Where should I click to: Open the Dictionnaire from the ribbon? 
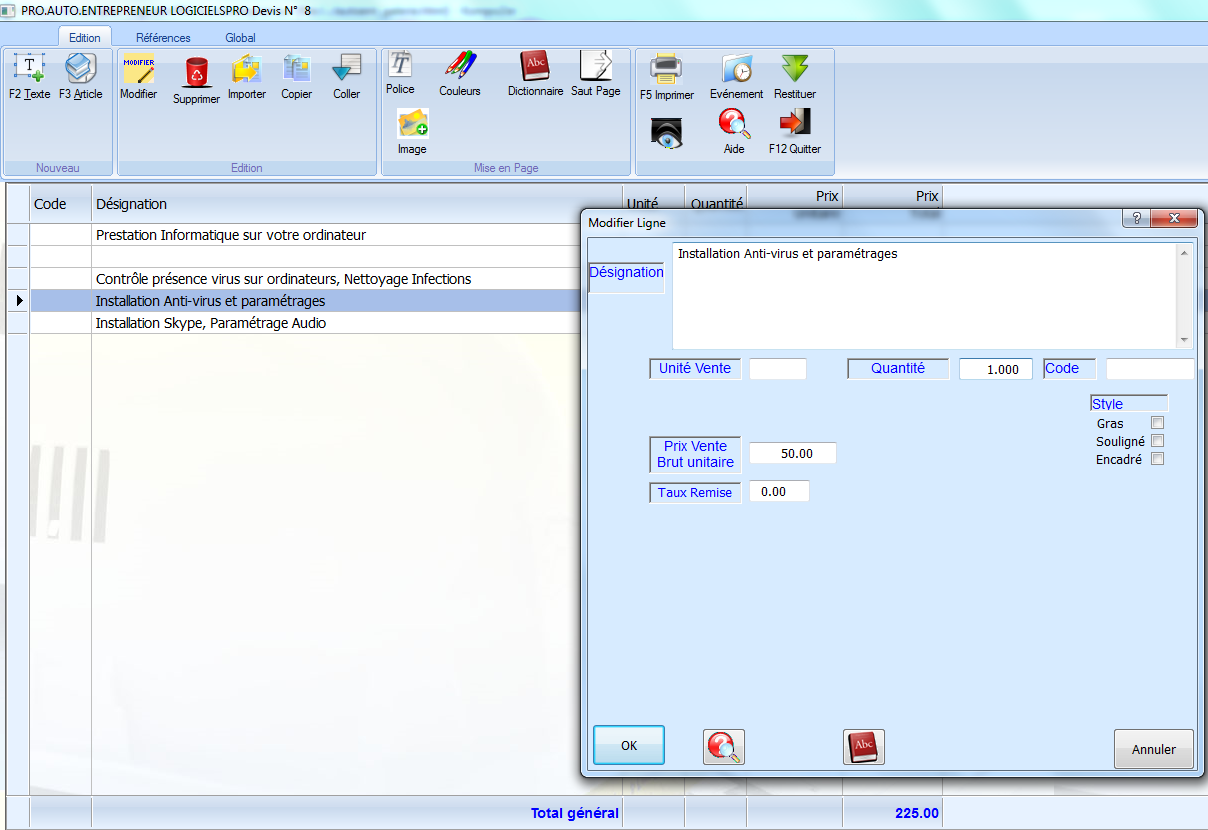point(535,67)
